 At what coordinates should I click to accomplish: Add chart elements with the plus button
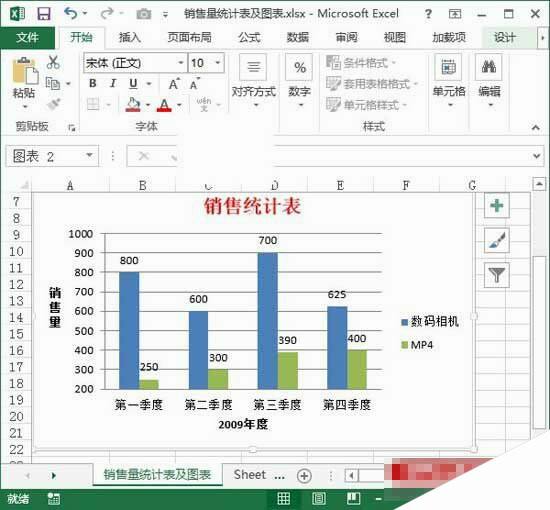tap(496, 206)
